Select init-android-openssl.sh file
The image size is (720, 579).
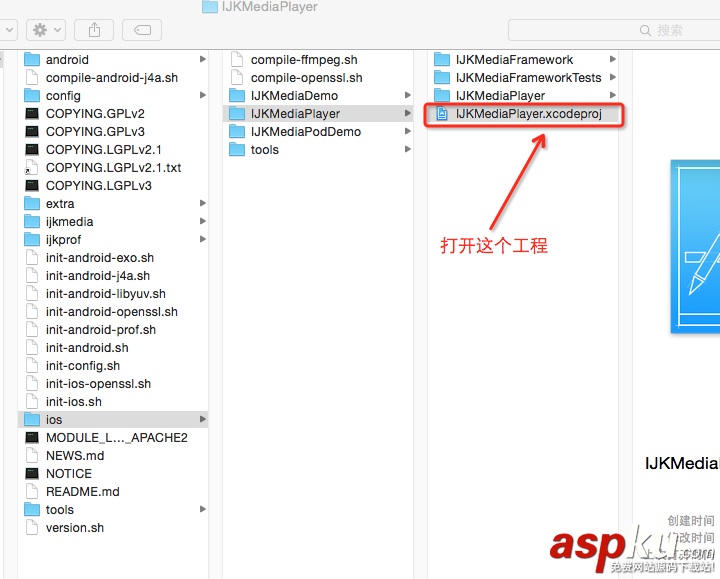113,311
